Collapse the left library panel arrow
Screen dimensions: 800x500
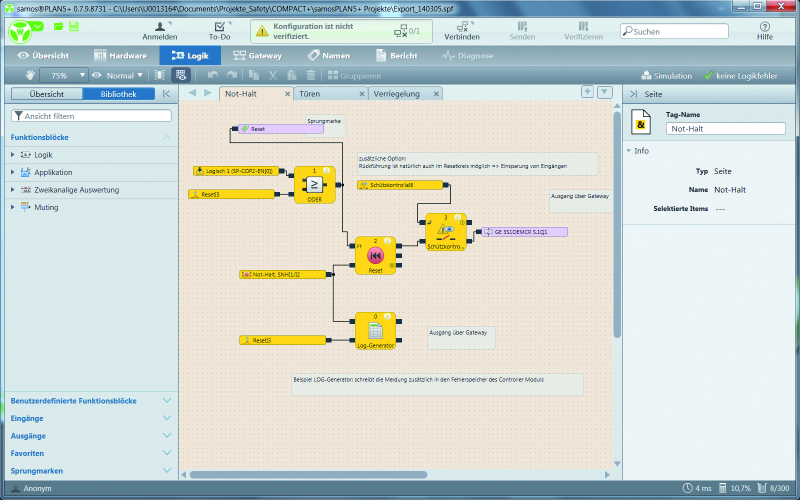[x=166, y=94]
